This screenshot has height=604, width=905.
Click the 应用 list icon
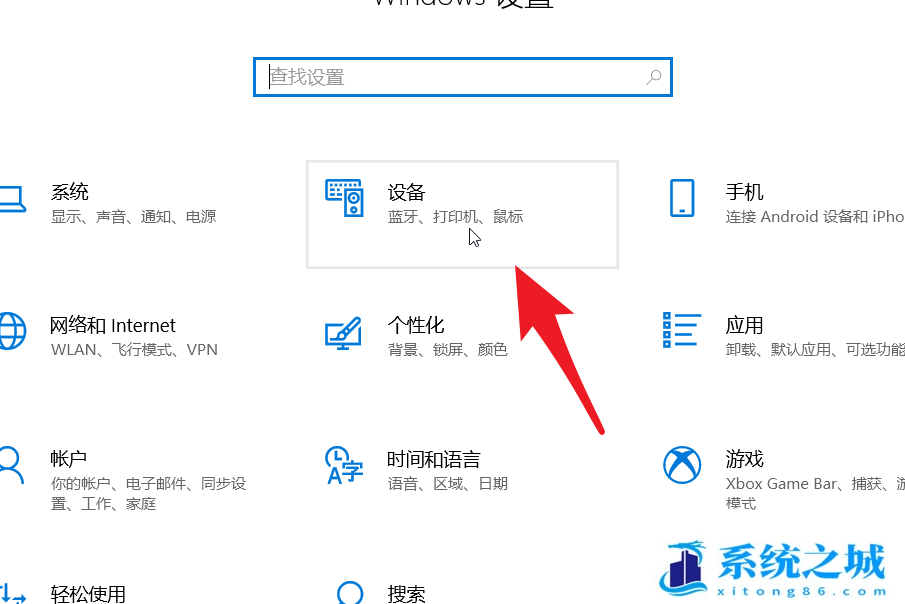click(681, 330)
